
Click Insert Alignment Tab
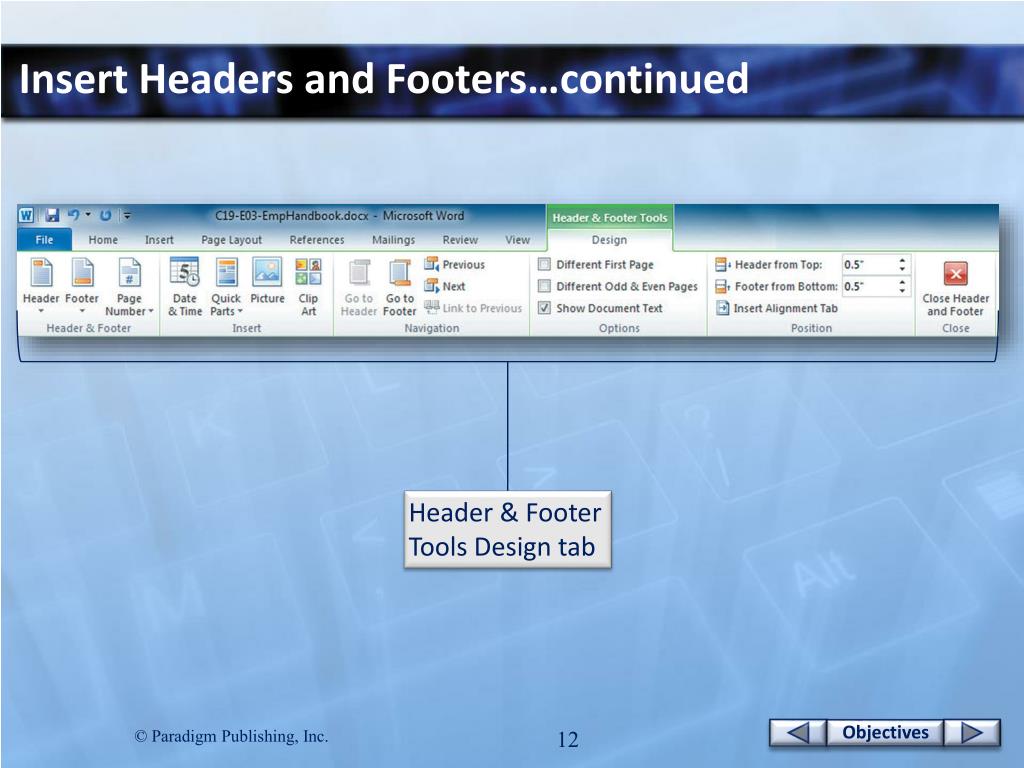[x=776, y=308]
